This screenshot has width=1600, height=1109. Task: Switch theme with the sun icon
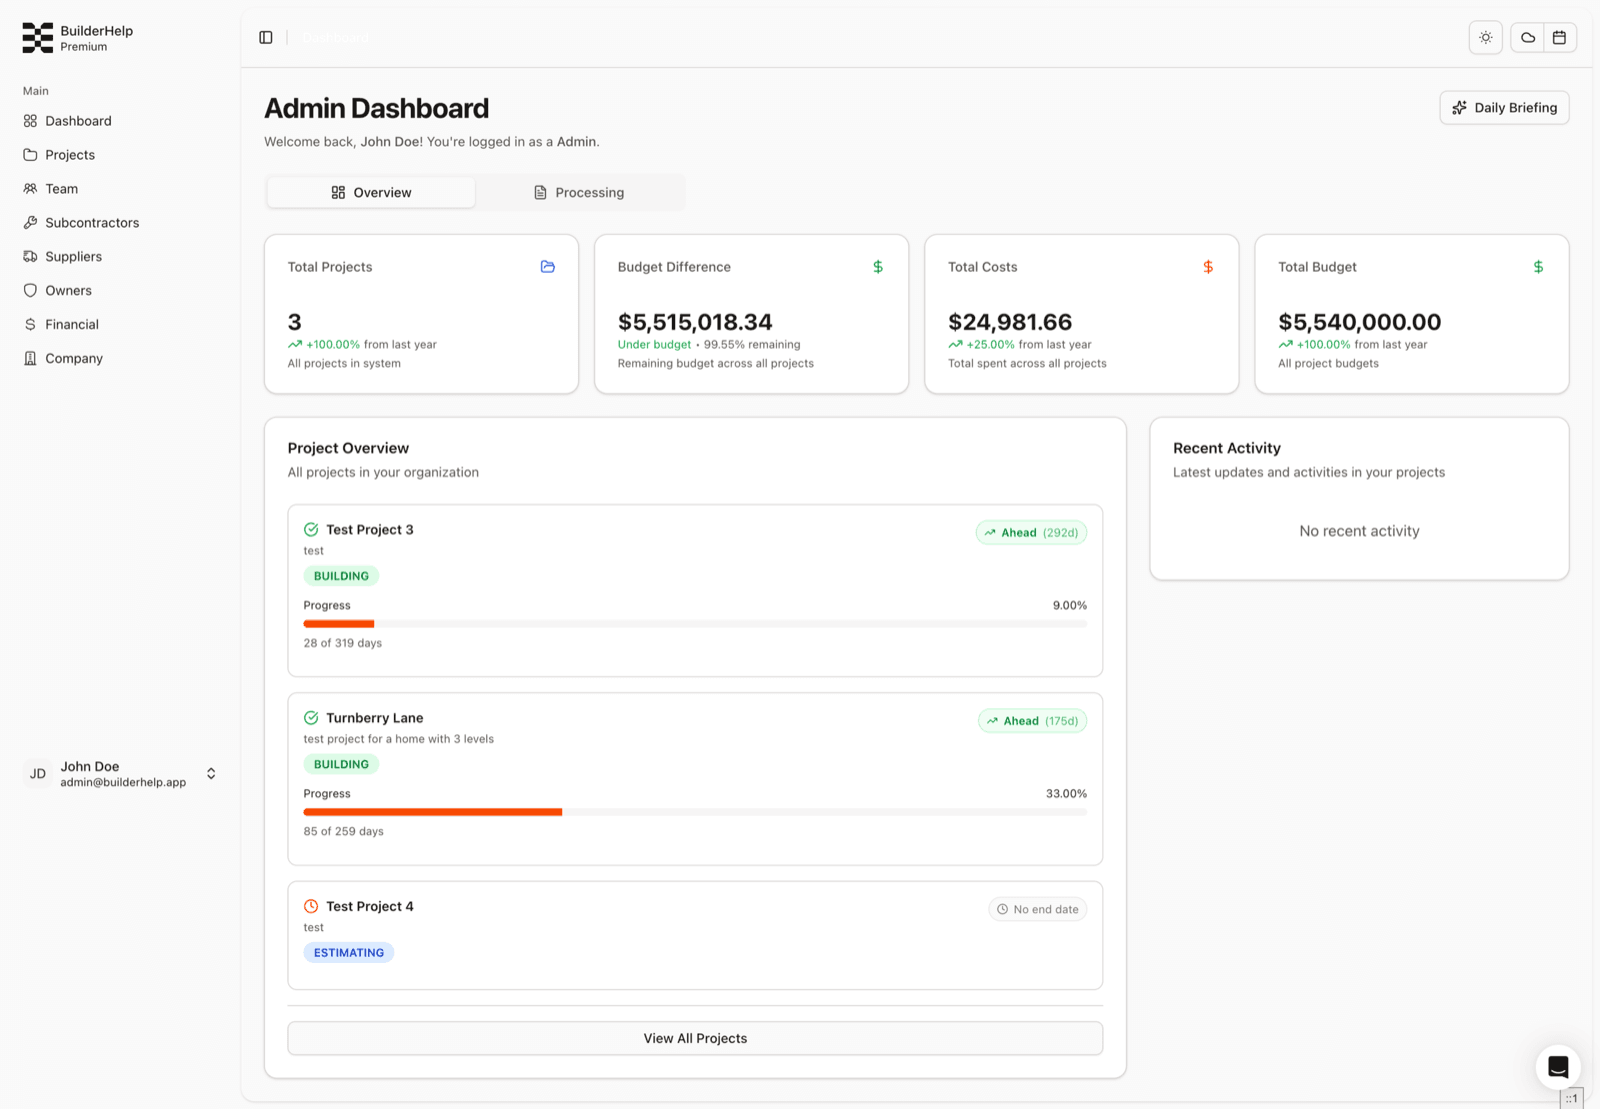pos(1486,37)
